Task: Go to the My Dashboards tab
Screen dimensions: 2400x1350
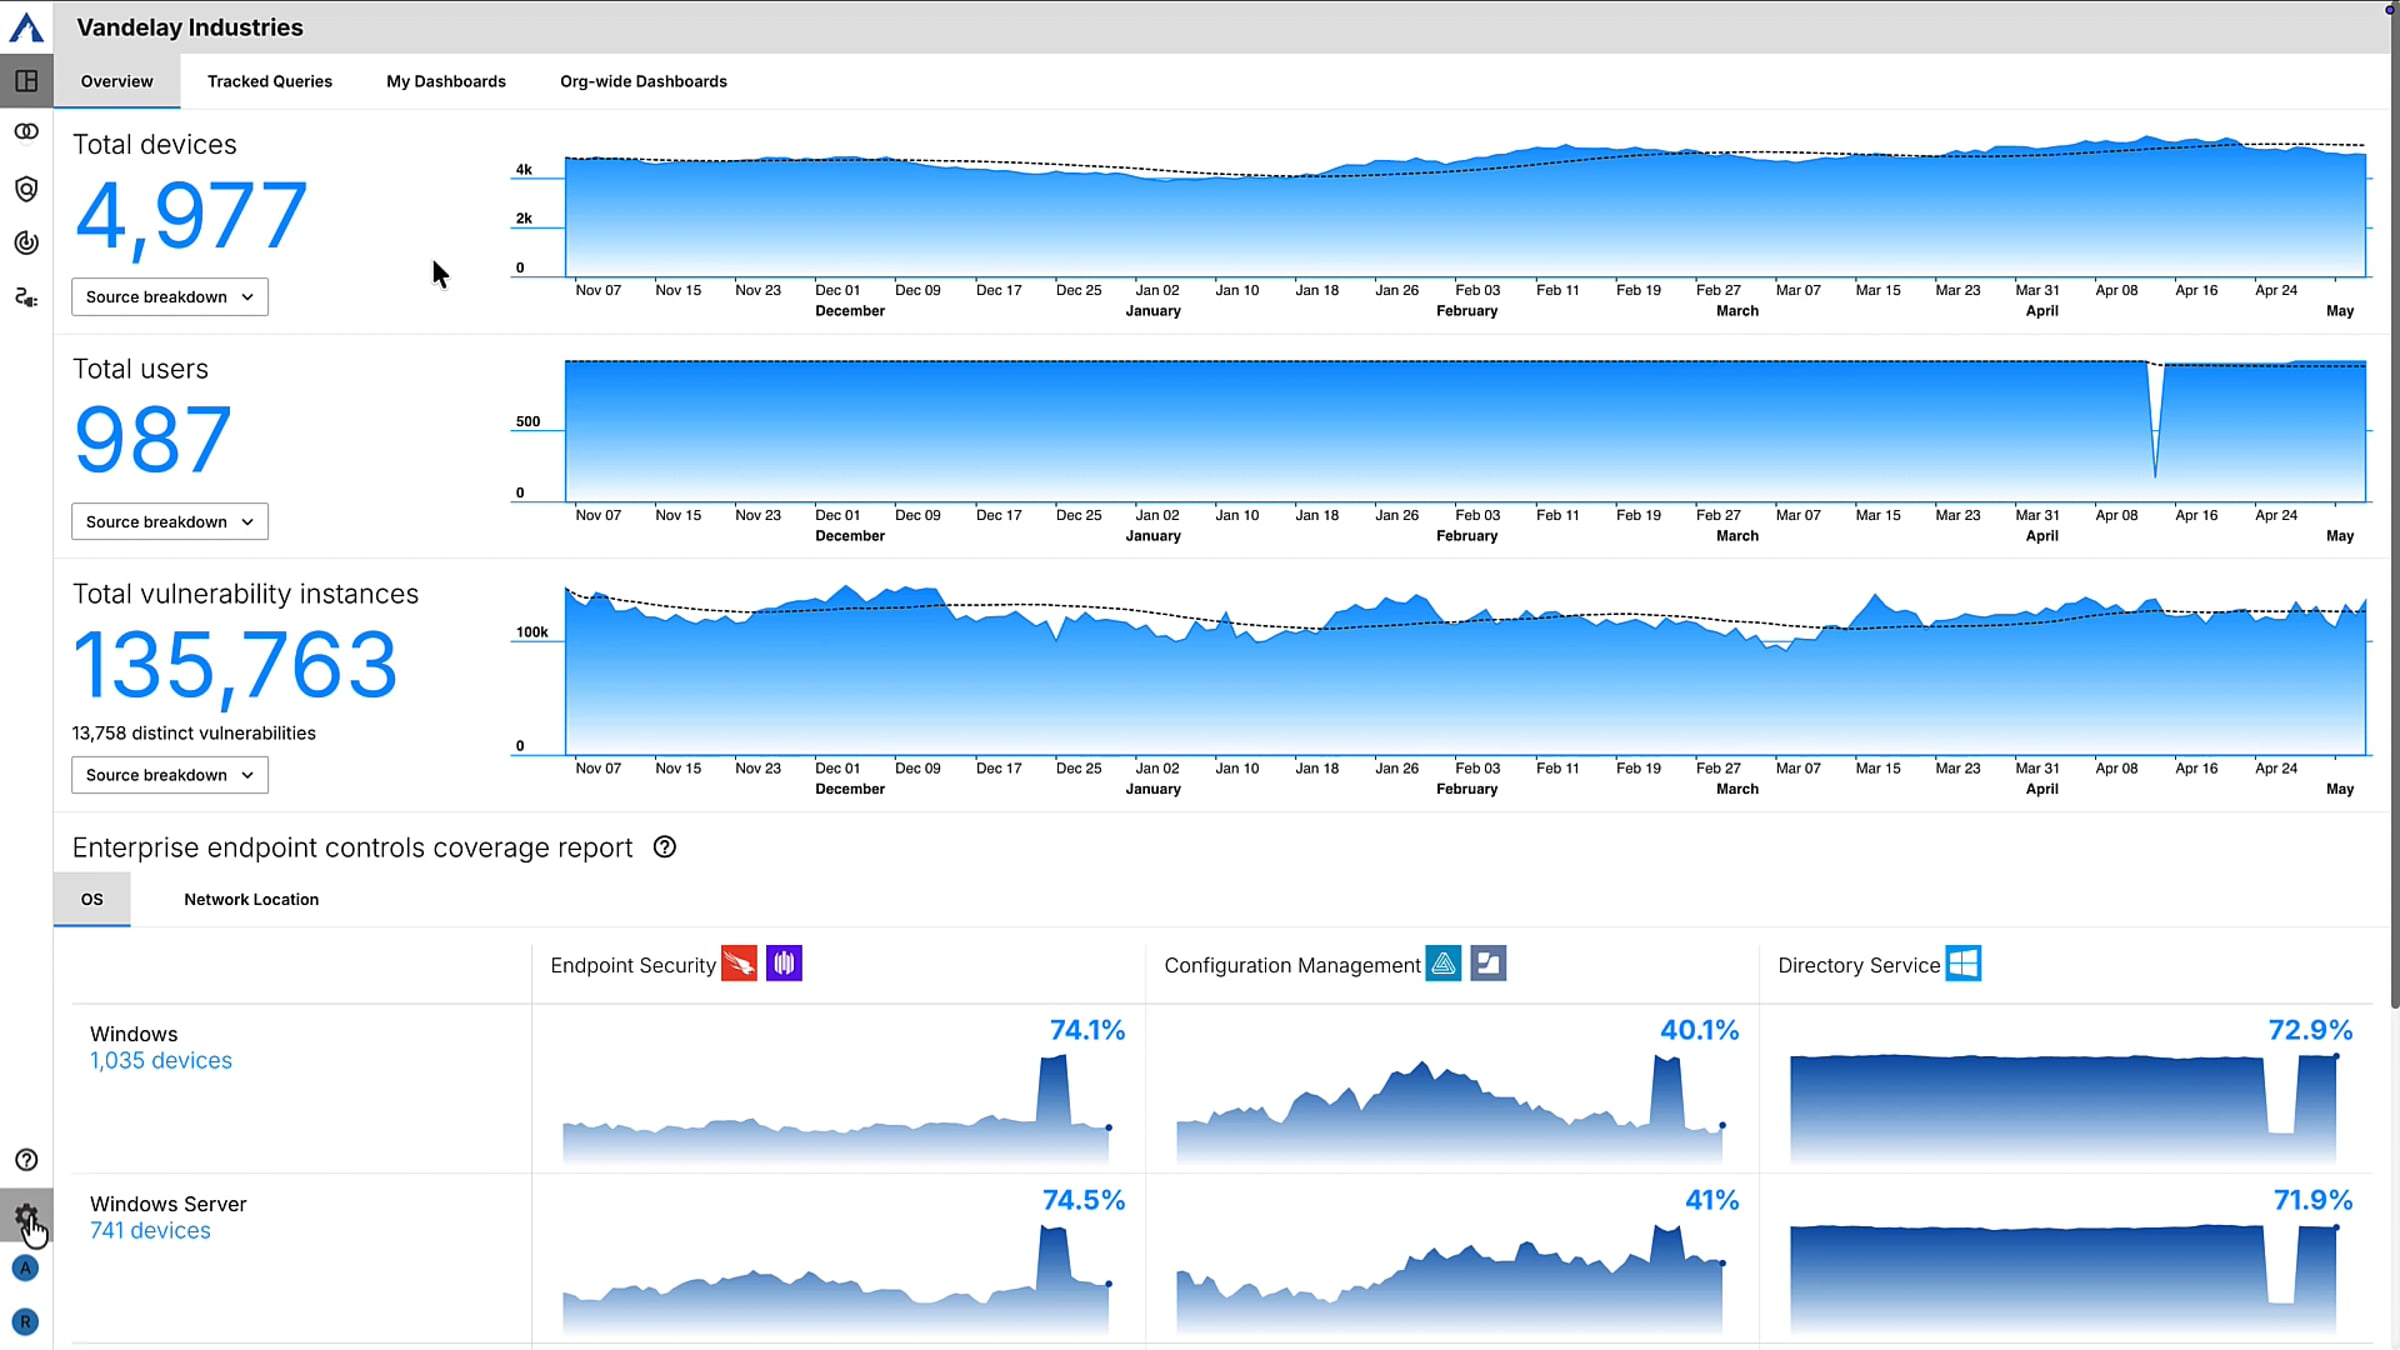Action: [x=446, y=81]
